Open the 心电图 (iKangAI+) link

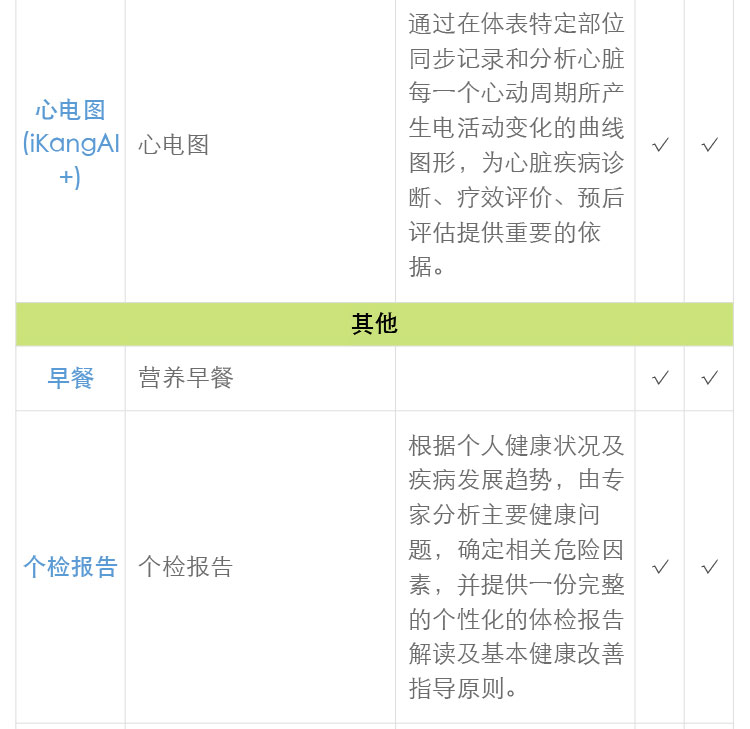70,144
